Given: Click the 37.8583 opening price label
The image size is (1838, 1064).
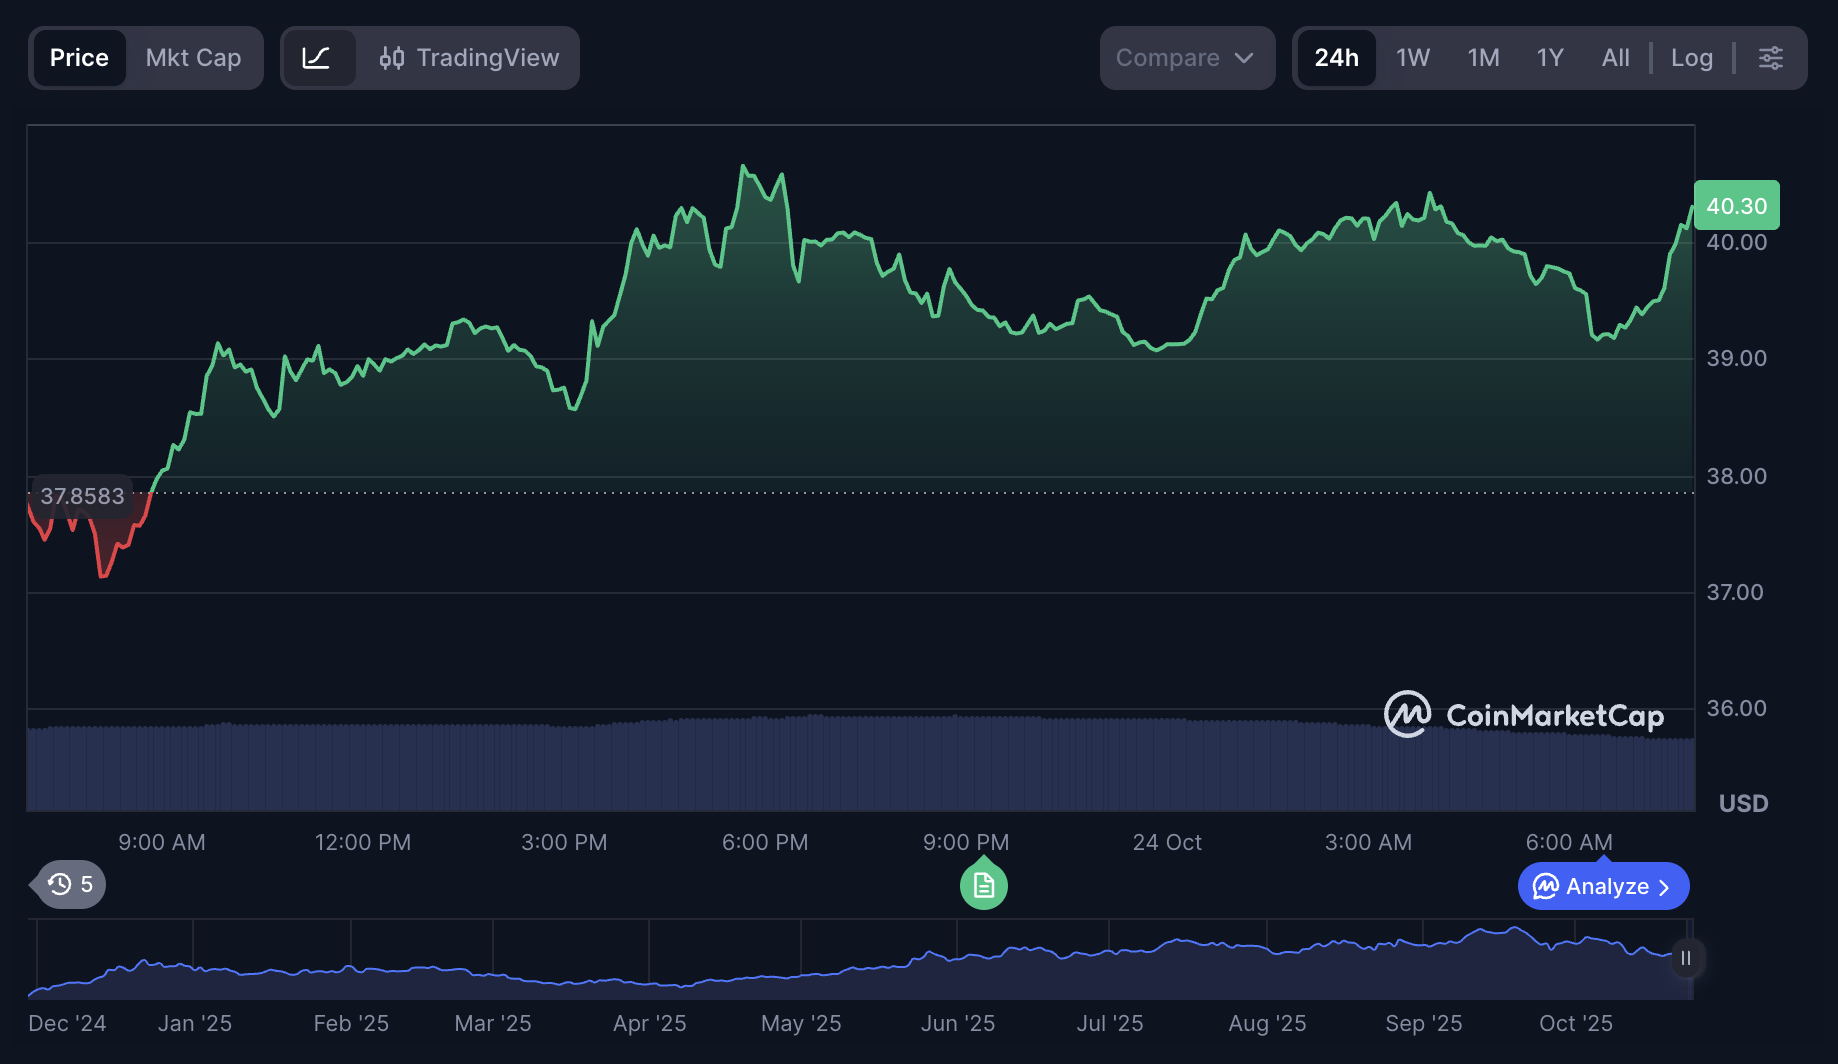Looking at the screenshot, I should point(82,496).
